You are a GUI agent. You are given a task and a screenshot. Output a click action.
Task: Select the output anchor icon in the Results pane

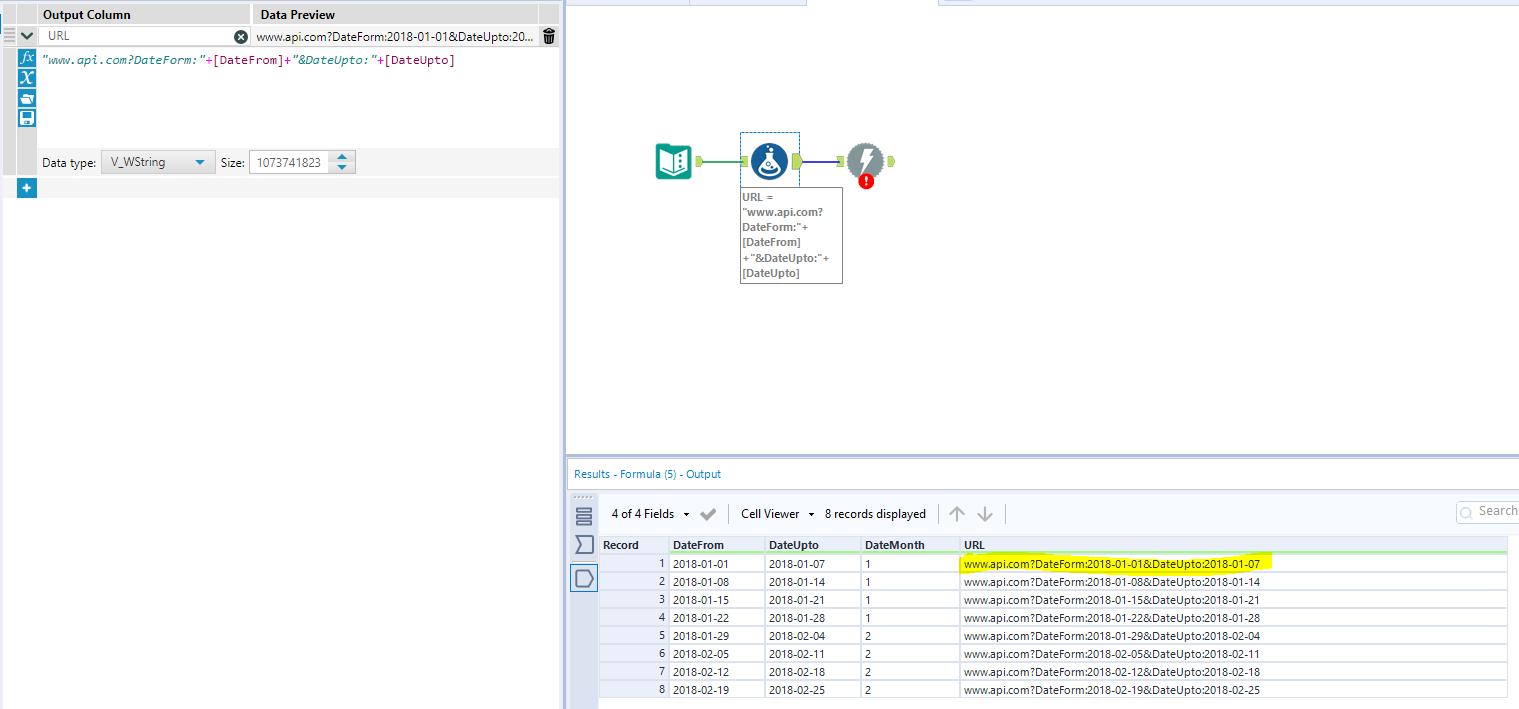pos(584,577)
